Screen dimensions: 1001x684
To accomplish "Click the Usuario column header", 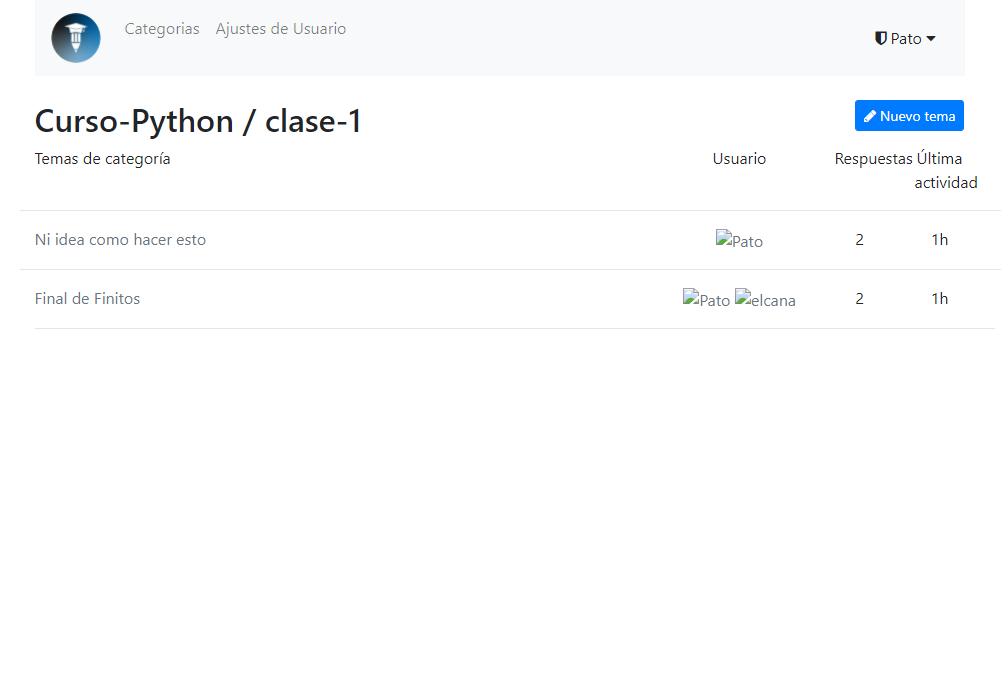I will [x=739, y=158].
